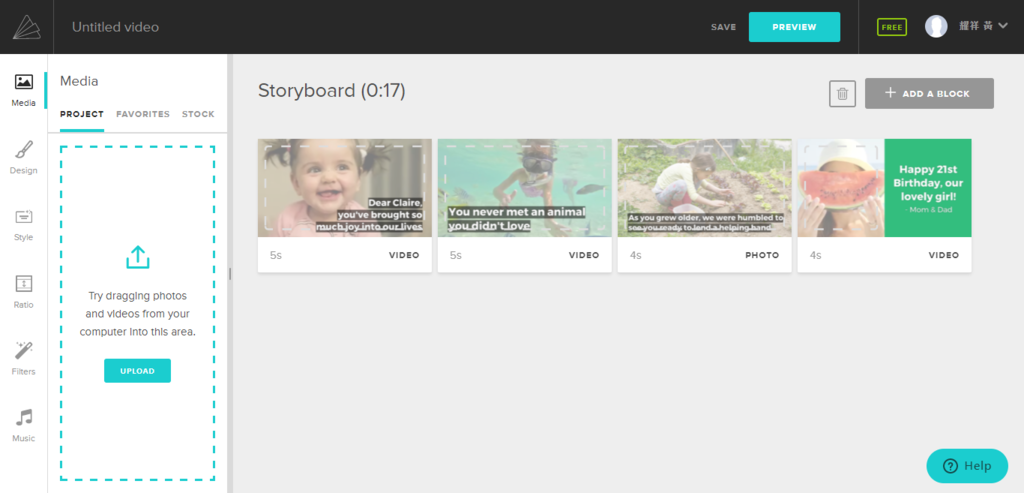
Task: Click the 4s duration under PHOTO block
Action: click(x=635, y=255)
